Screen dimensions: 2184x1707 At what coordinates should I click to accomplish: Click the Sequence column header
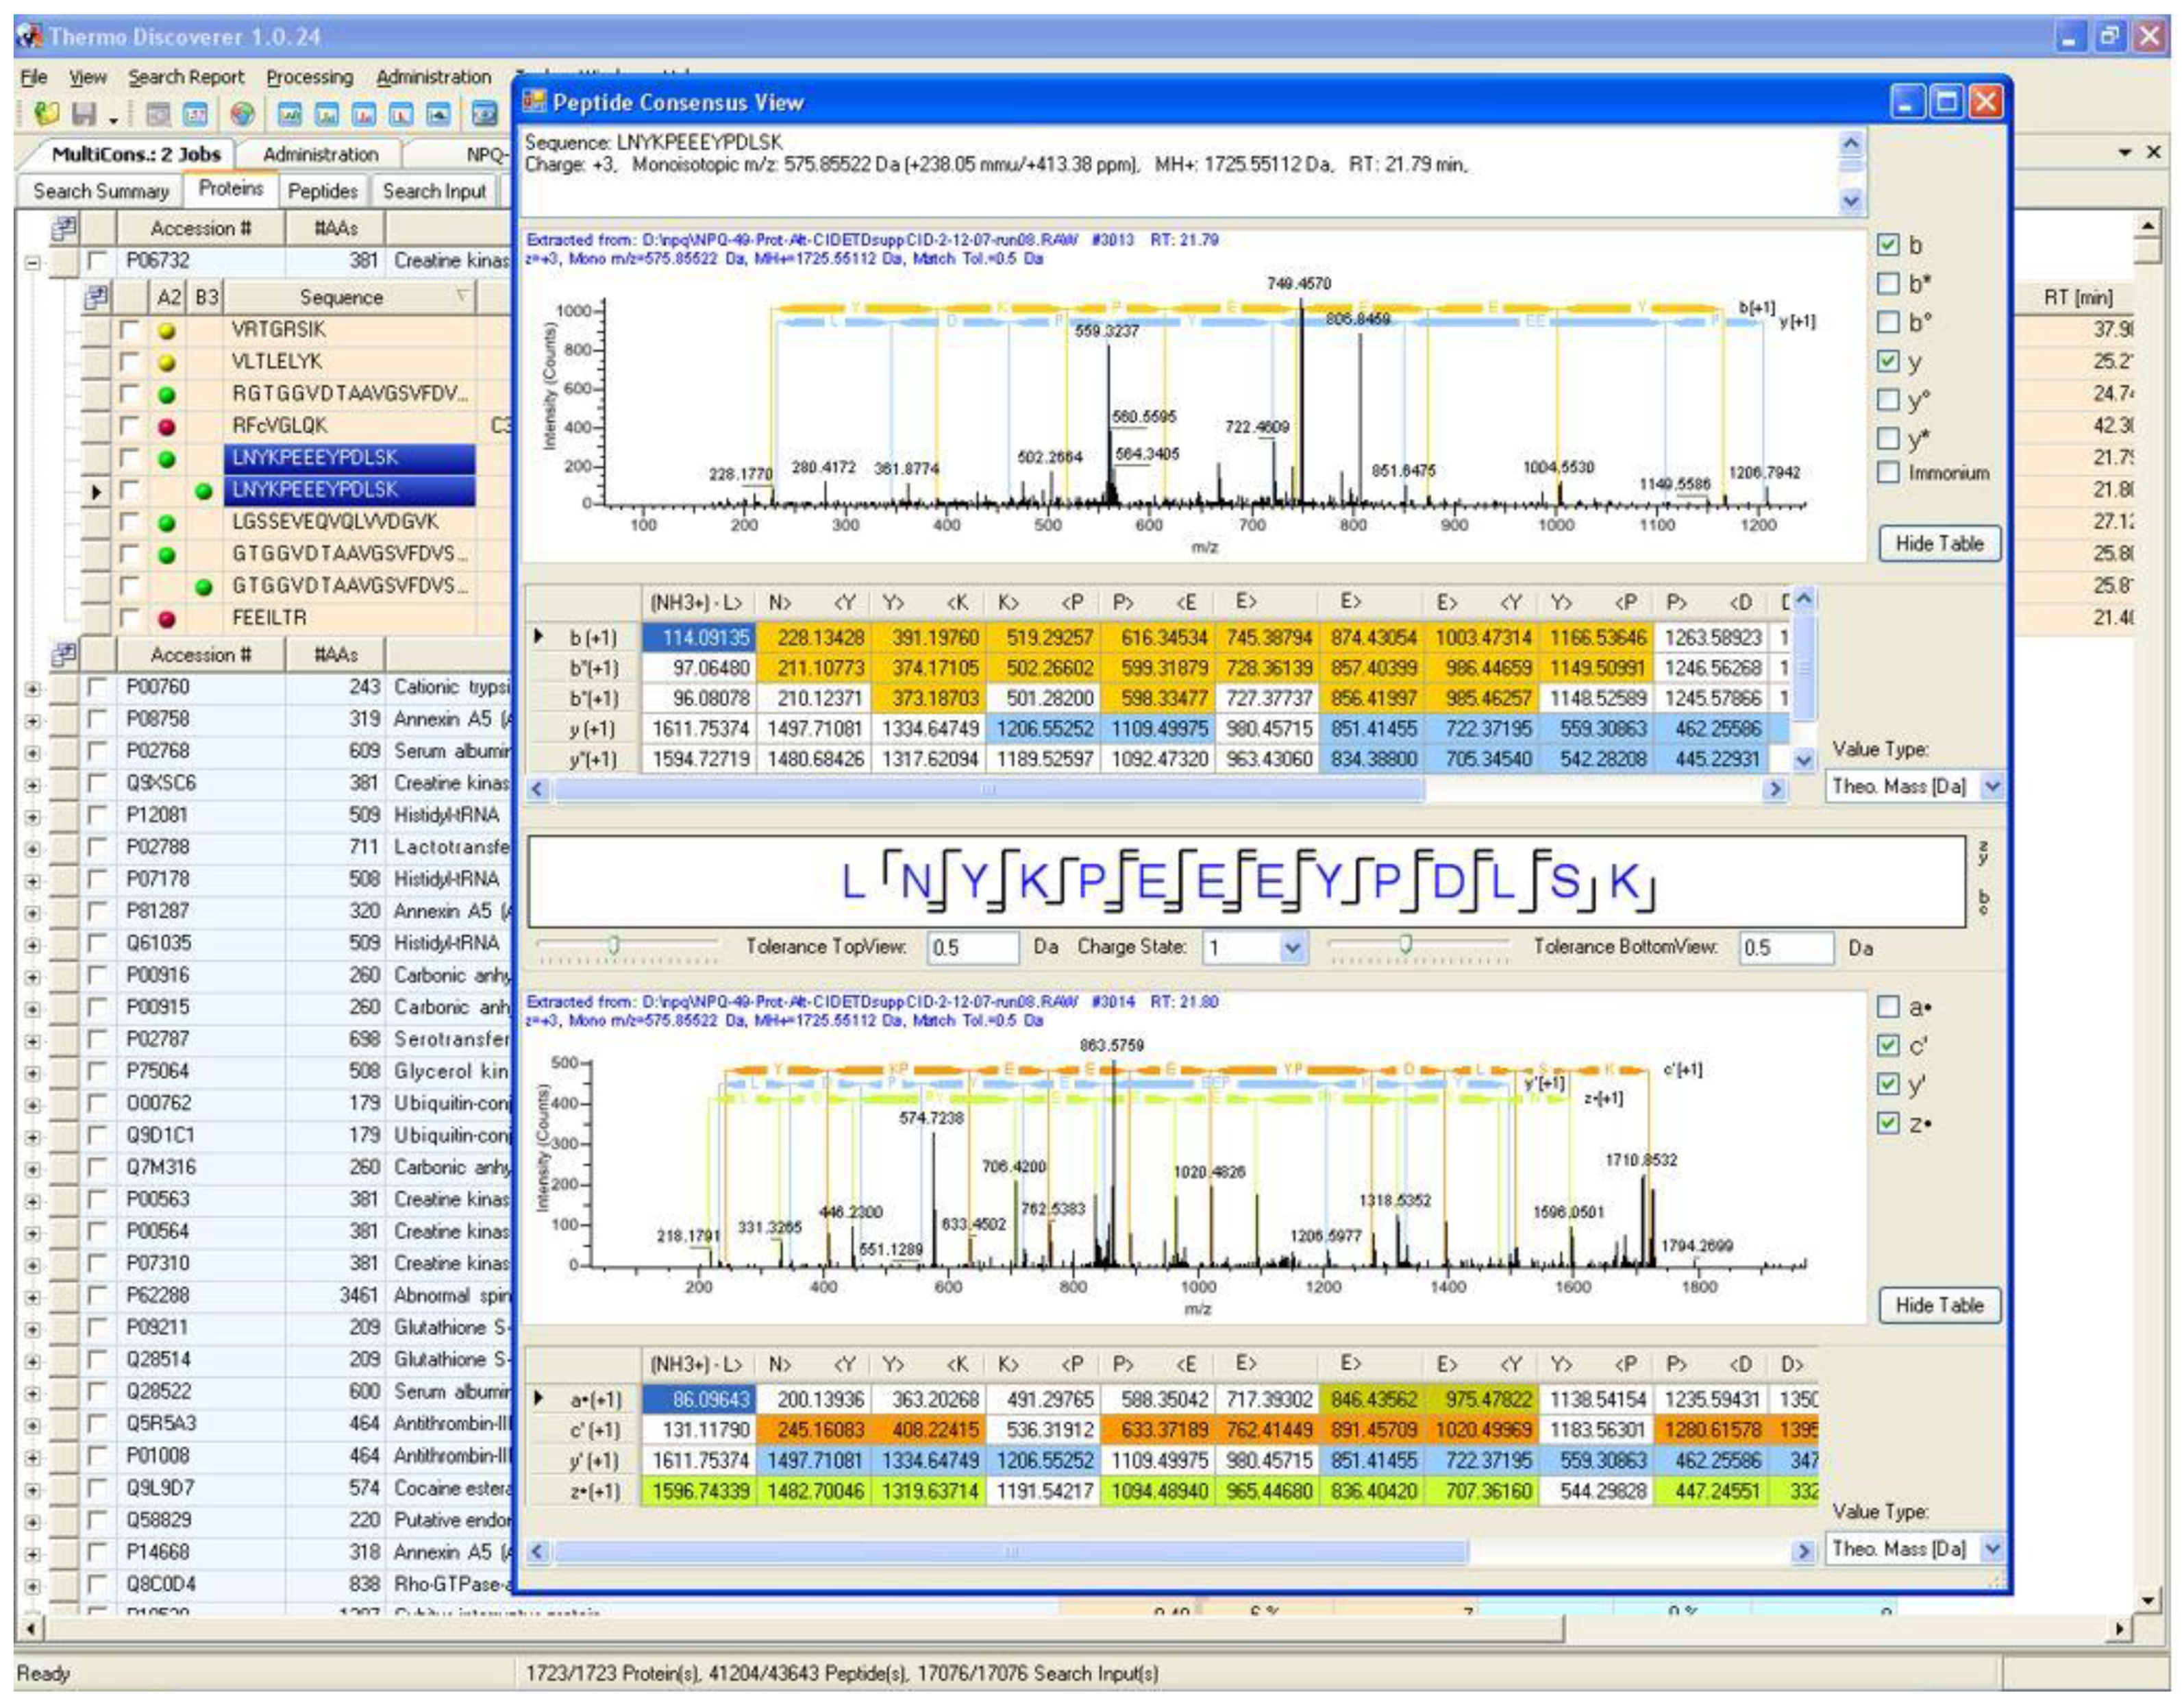point(350,297)
